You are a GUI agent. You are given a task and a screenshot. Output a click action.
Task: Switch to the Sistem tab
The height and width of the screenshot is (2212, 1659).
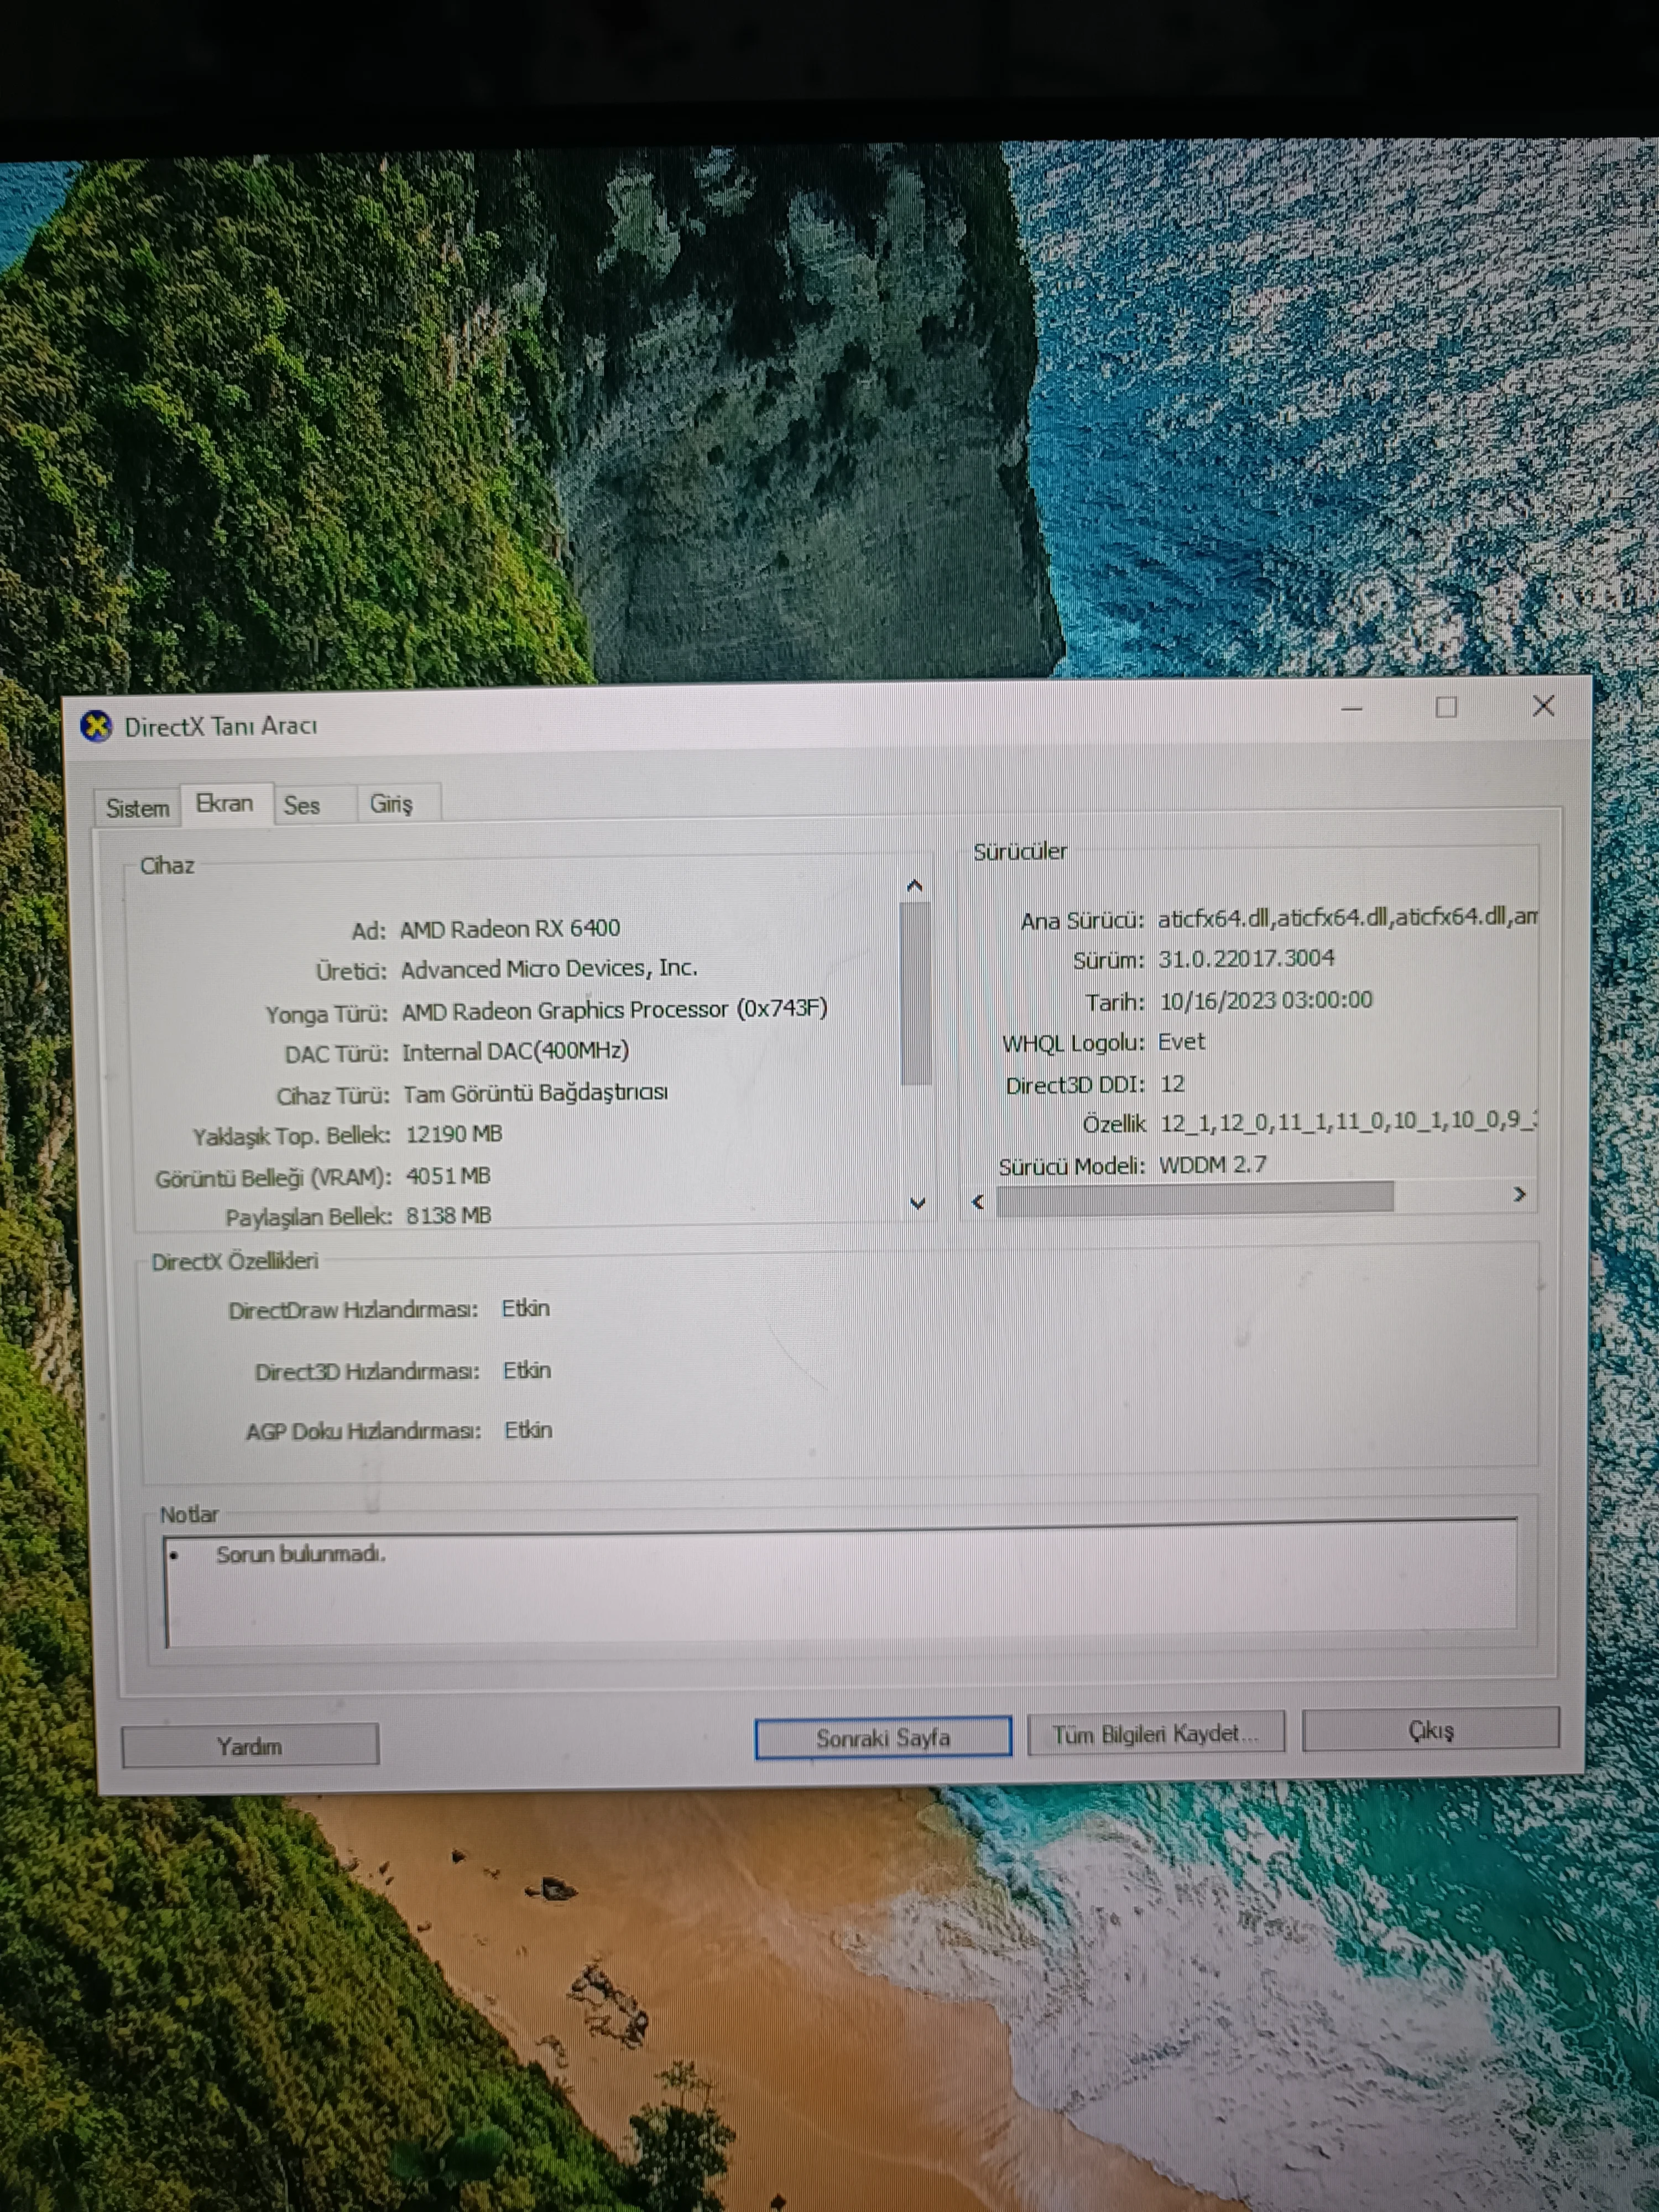click(x=137, y=808)
